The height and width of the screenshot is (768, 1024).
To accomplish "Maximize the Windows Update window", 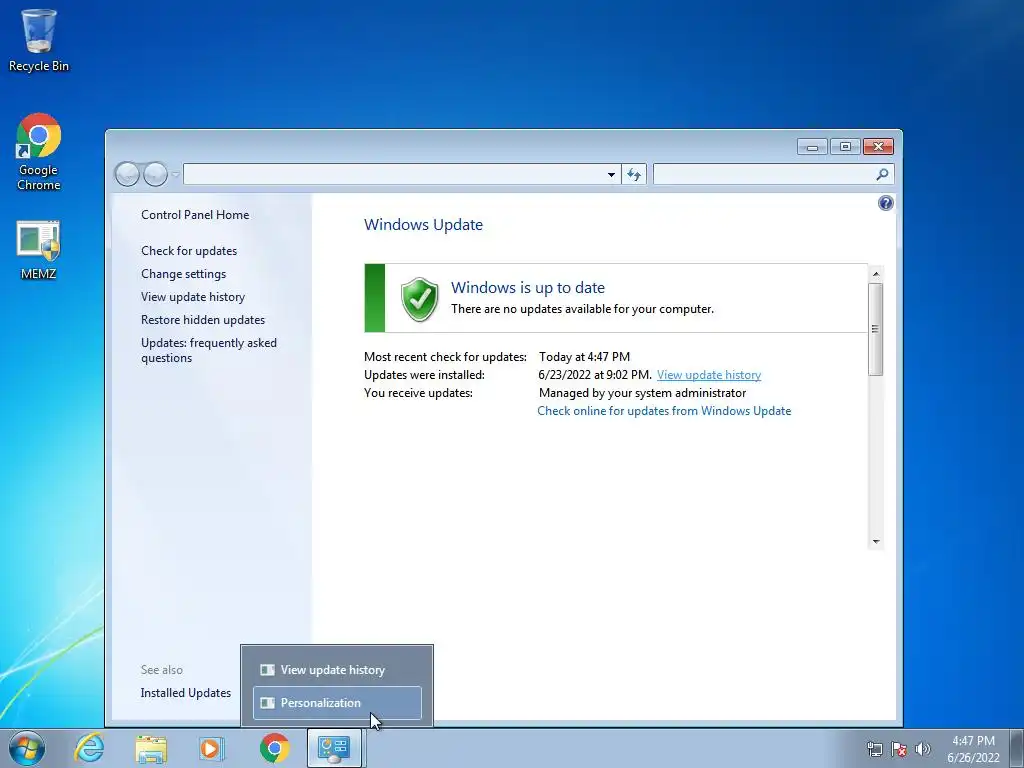I will [845, 147].
